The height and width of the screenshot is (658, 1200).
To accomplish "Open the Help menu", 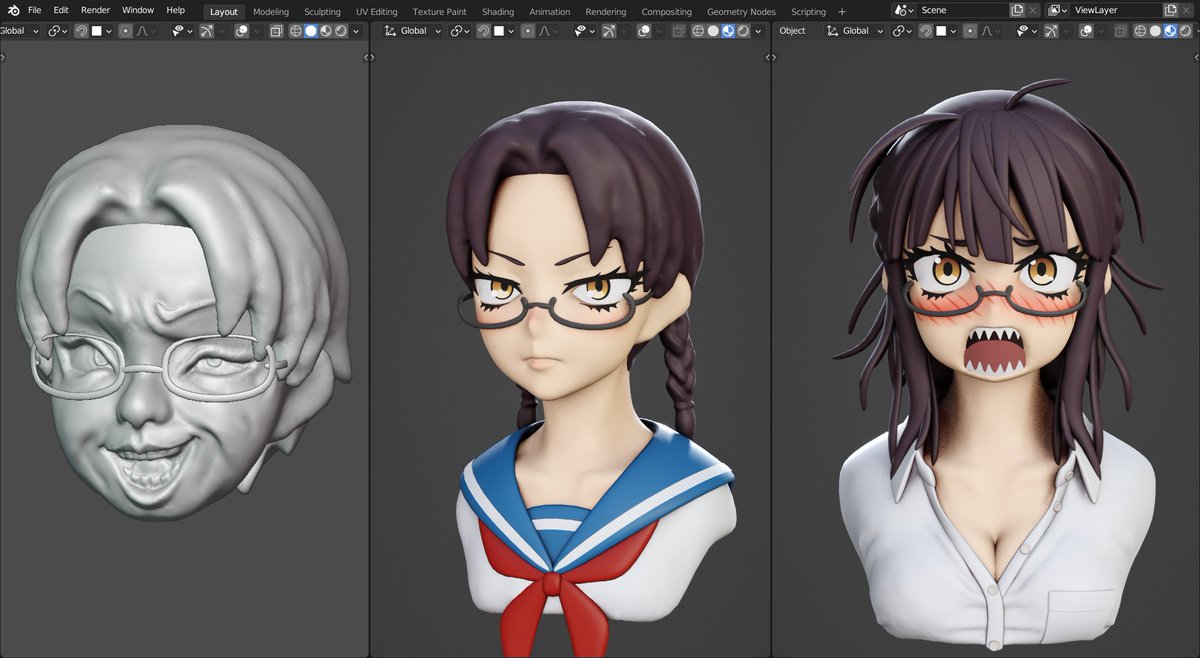I will 176,10.
